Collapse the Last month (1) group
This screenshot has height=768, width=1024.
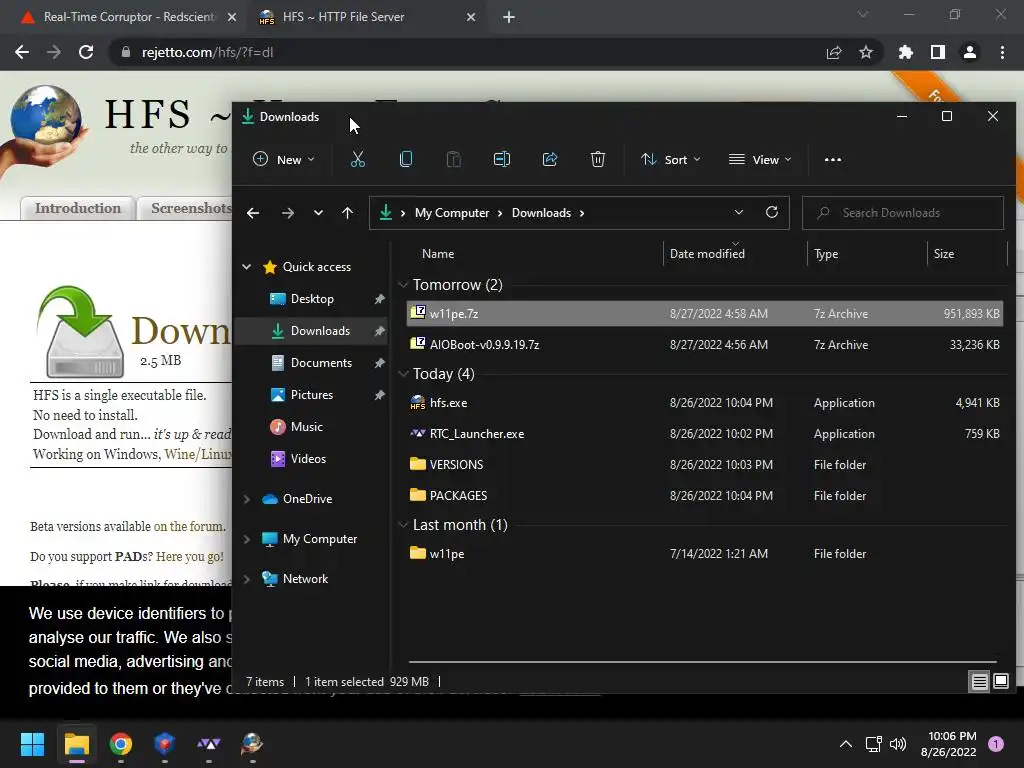point(404,524)
